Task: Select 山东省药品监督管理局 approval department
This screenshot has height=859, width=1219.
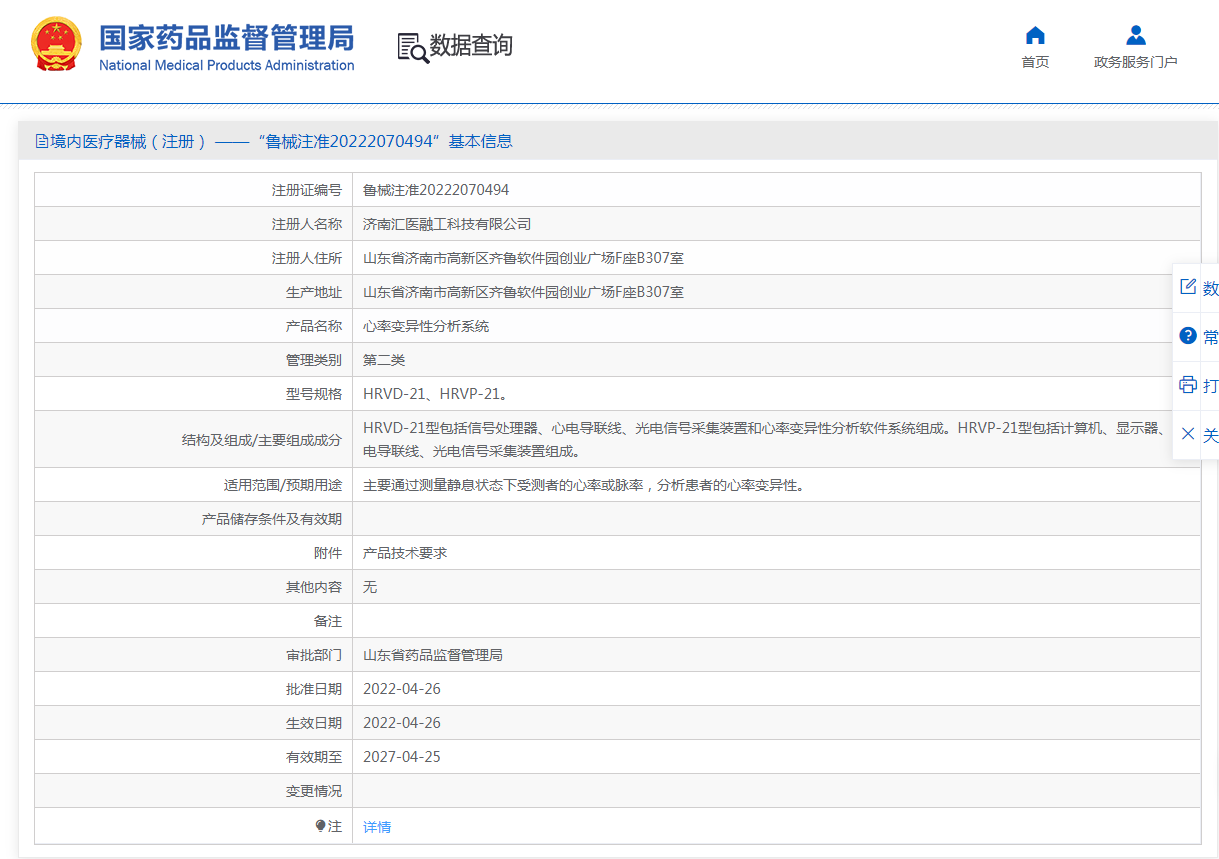Action: coord(433,655)
